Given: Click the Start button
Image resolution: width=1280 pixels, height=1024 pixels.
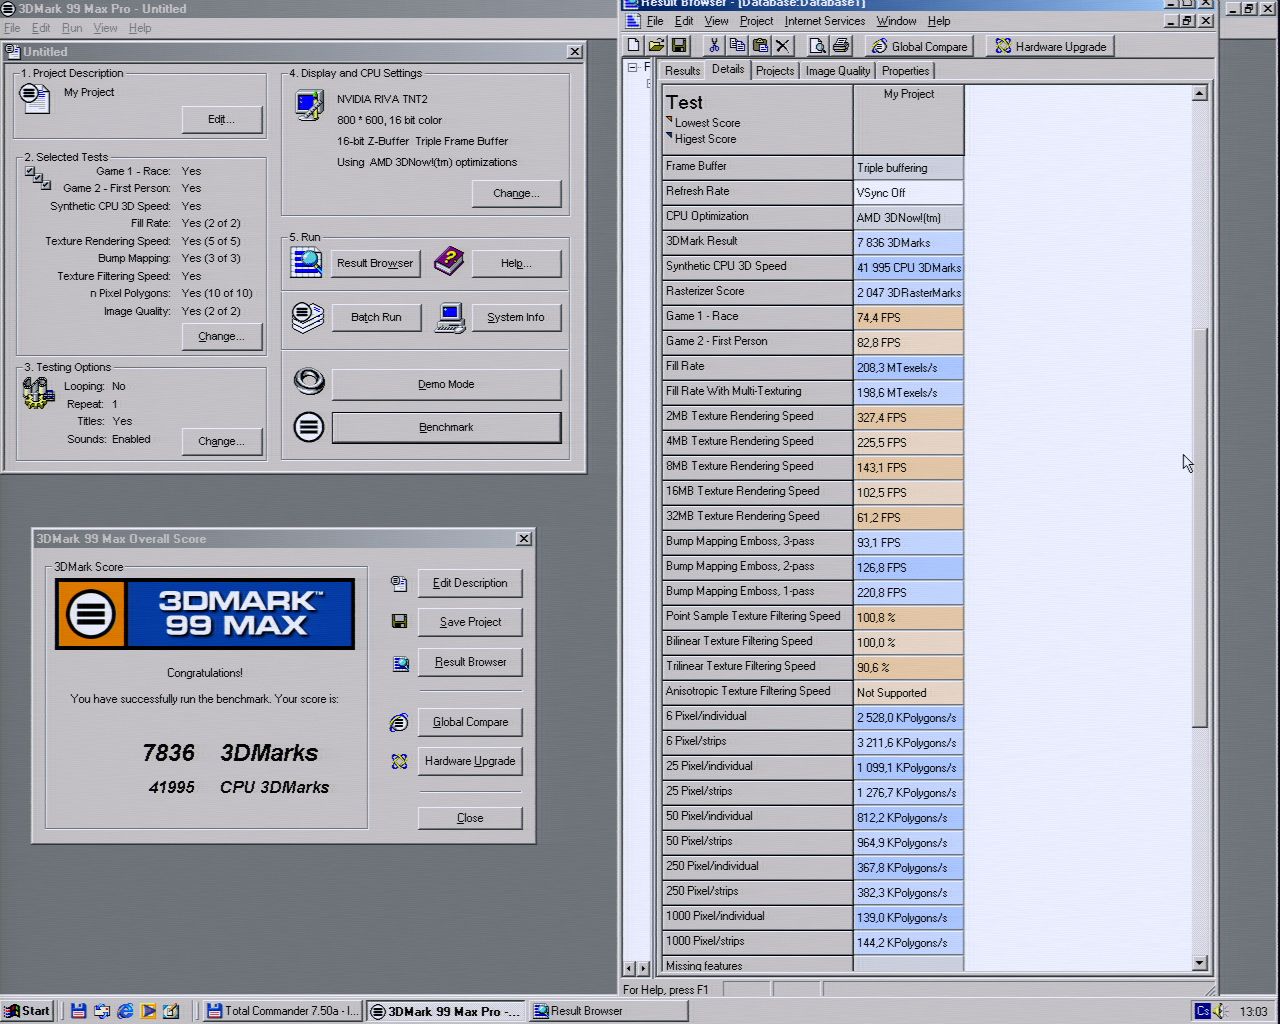Looking at the screenshot, I should pyautogui.click(x=27, y=1011).
